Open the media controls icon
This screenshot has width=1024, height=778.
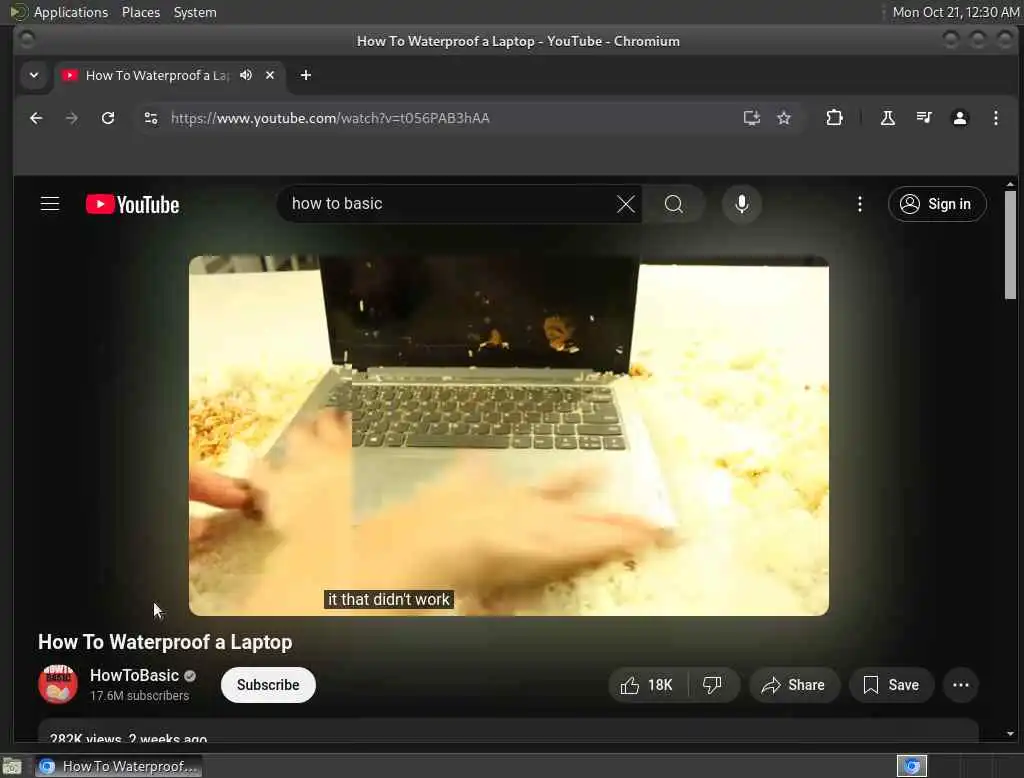click(923, 118)
